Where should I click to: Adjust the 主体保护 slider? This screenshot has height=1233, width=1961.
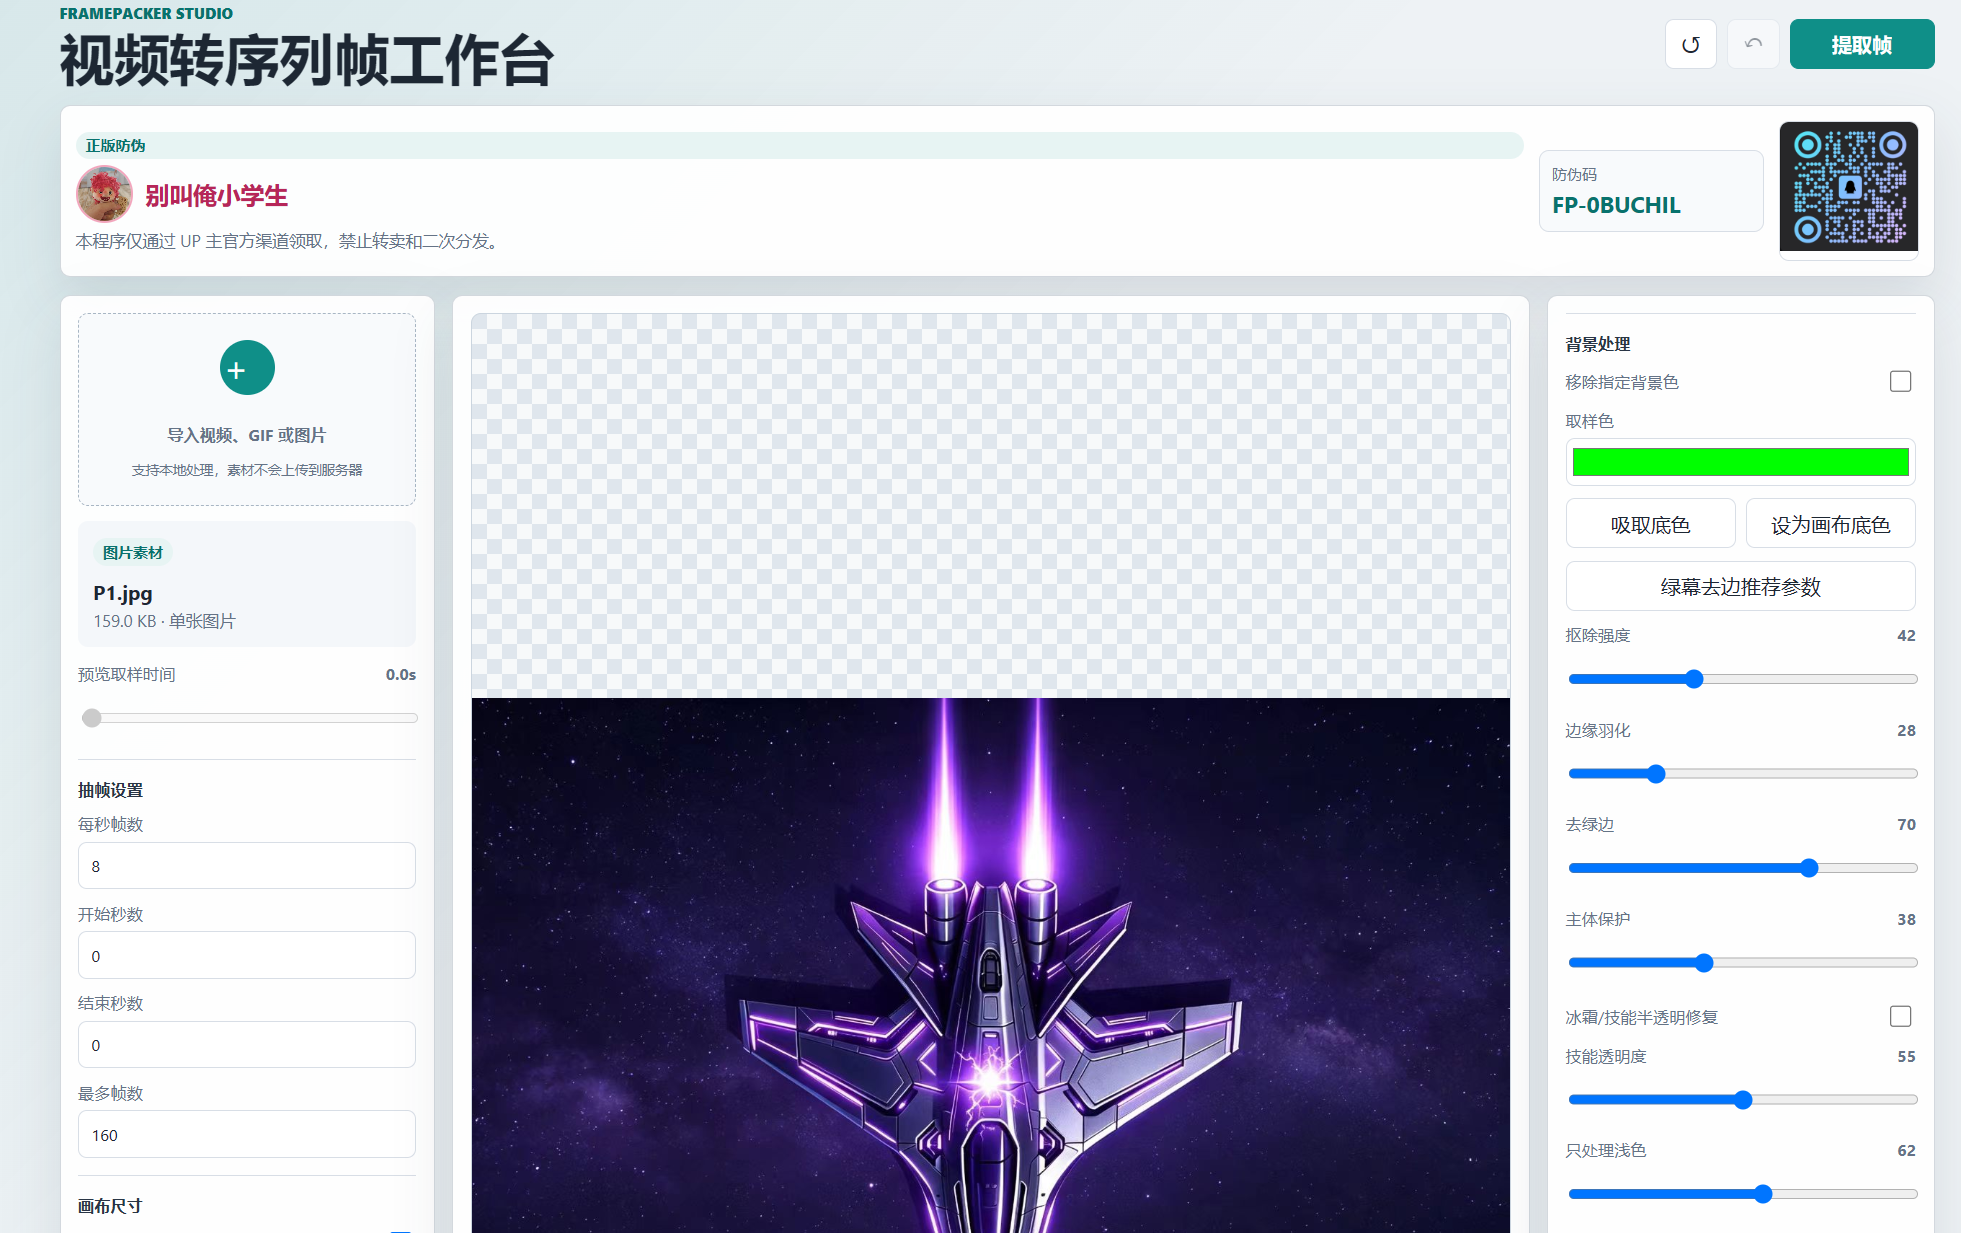[1742, 962]
